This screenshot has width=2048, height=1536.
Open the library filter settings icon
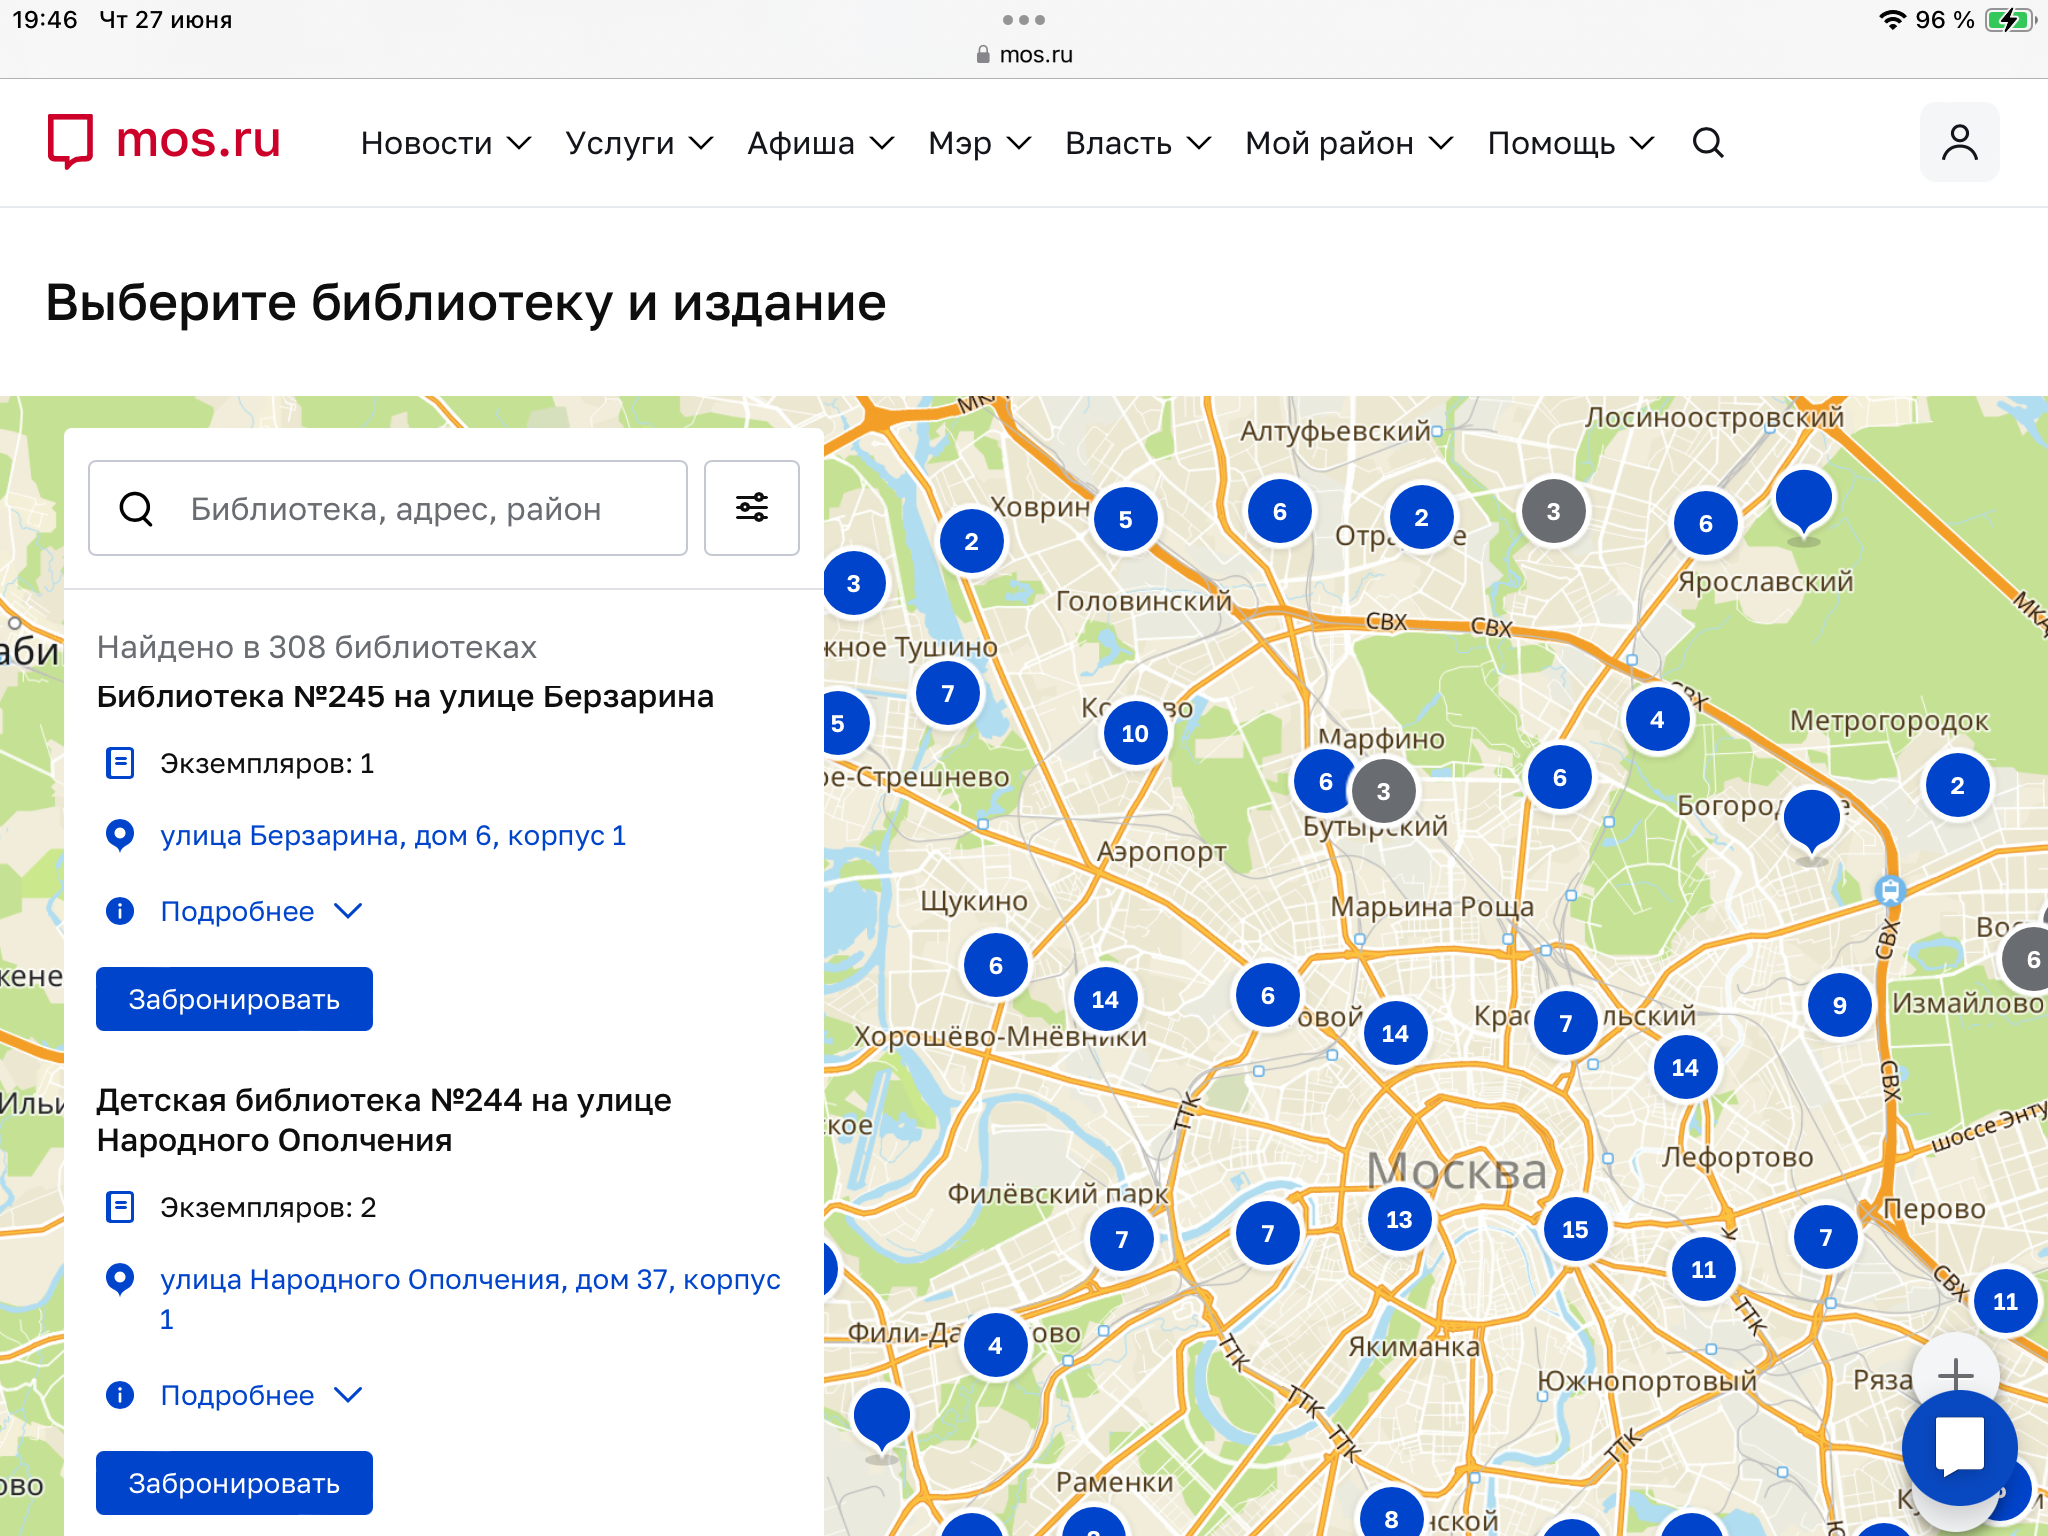click(752, 508)
